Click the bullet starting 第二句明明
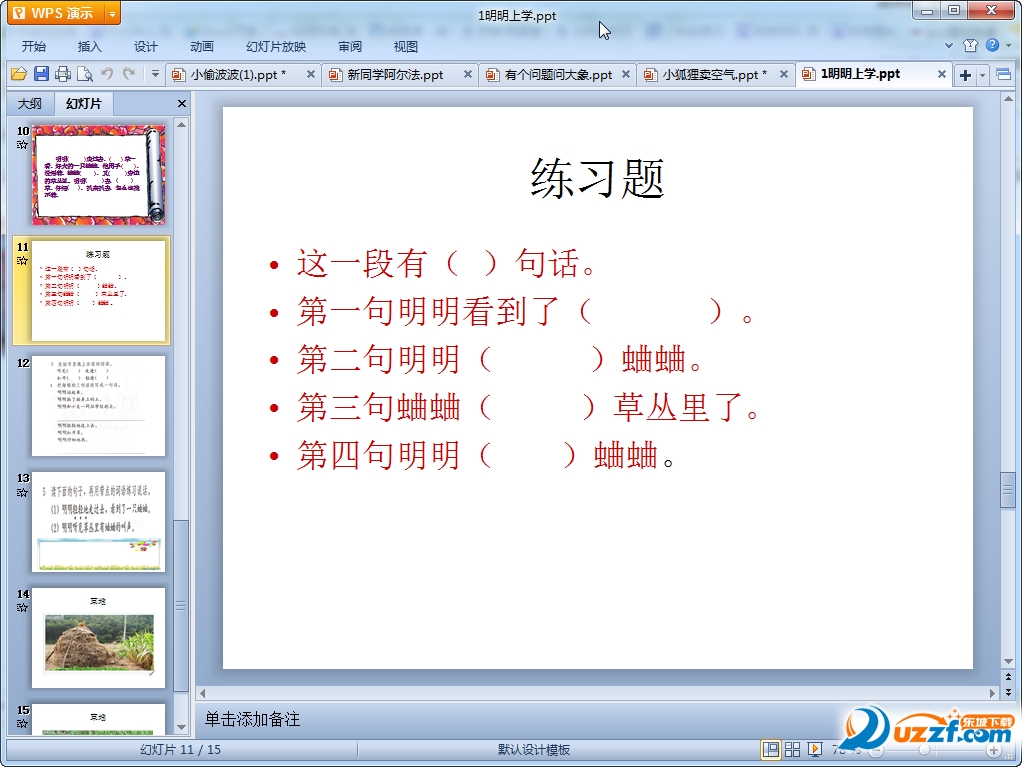Screen dimensions: 1022x767 click(x=499, y=359)
